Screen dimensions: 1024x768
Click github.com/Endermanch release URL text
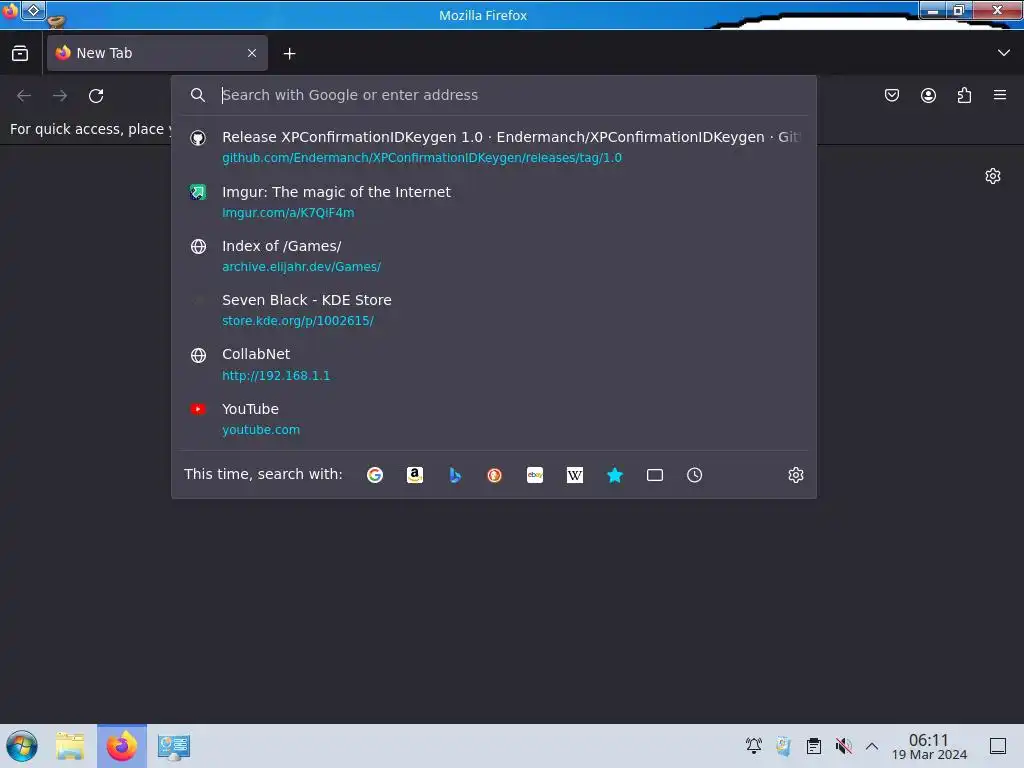(x=422, y=157)
